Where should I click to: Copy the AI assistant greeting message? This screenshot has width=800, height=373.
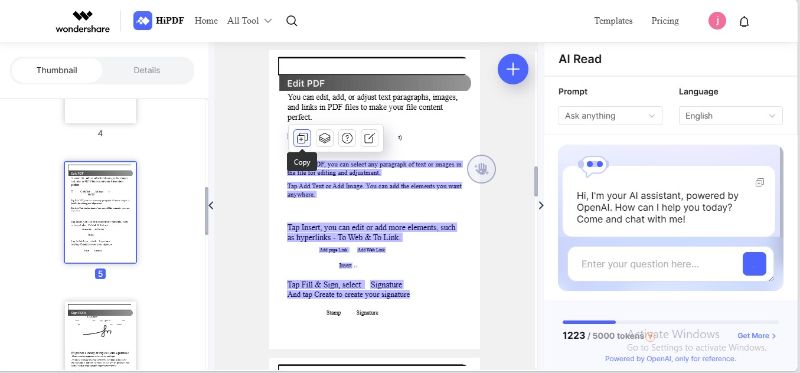[760, 182]
